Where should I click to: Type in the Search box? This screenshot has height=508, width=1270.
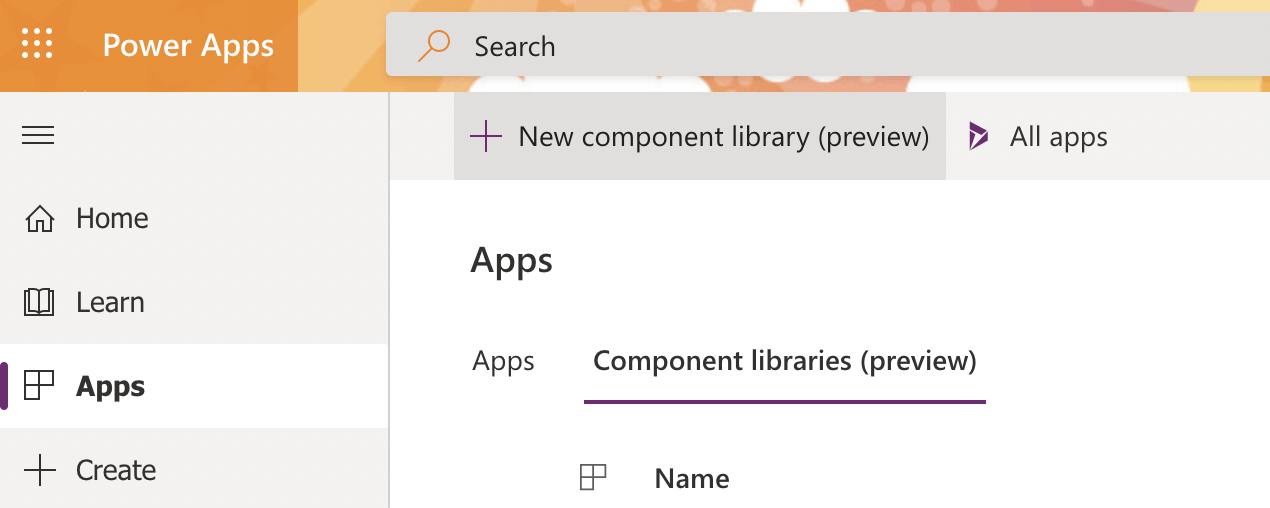click(800, 46)
